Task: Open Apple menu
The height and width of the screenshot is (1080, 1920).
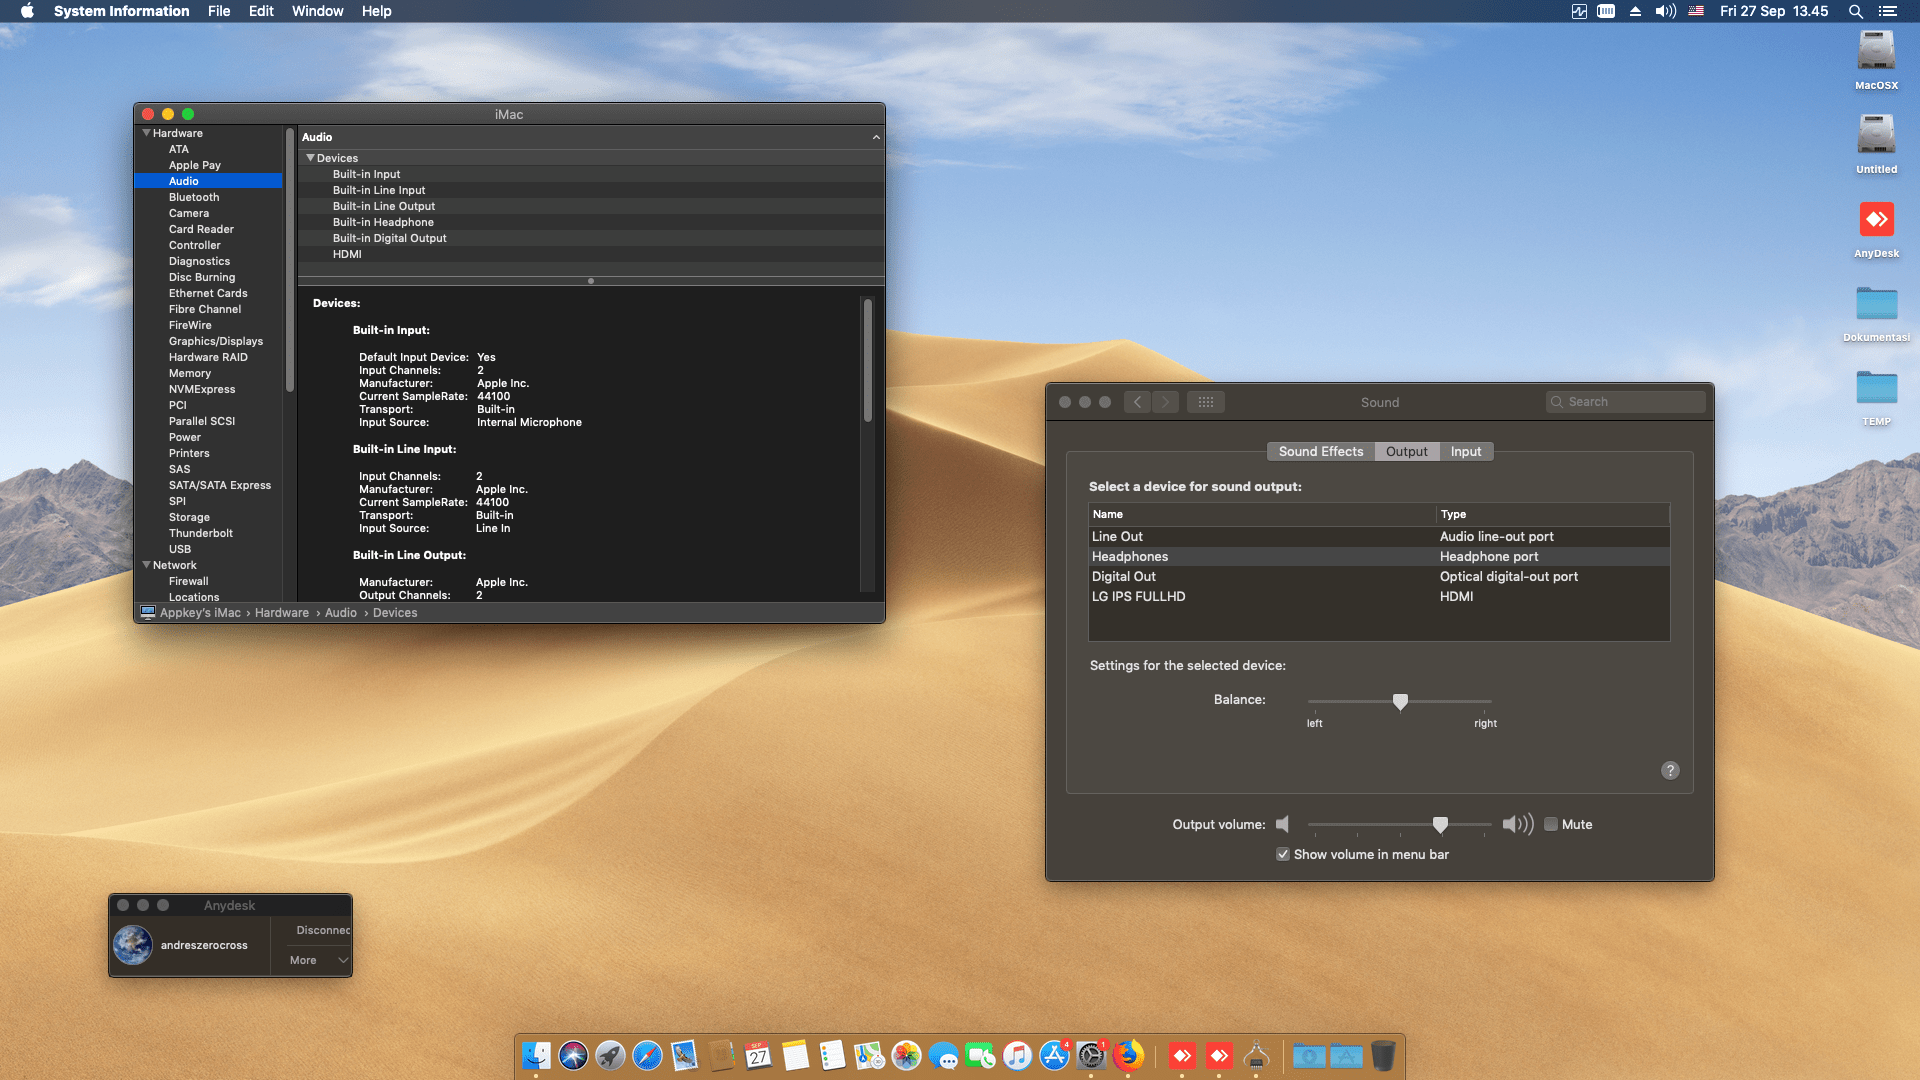Action: [x=27, y=11]
